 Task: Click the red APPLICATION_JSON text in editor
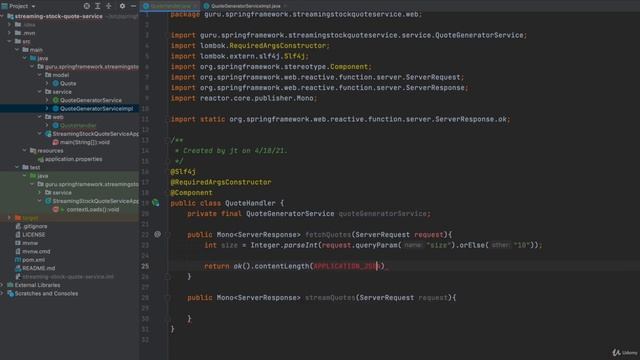point(347,266)
